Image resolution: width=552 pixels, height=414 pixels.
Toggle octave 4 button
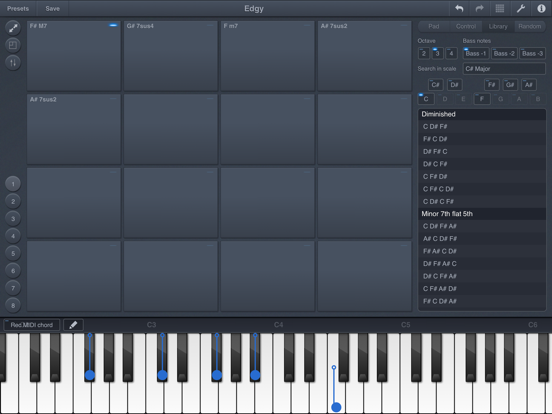click(x=451, y=54)
